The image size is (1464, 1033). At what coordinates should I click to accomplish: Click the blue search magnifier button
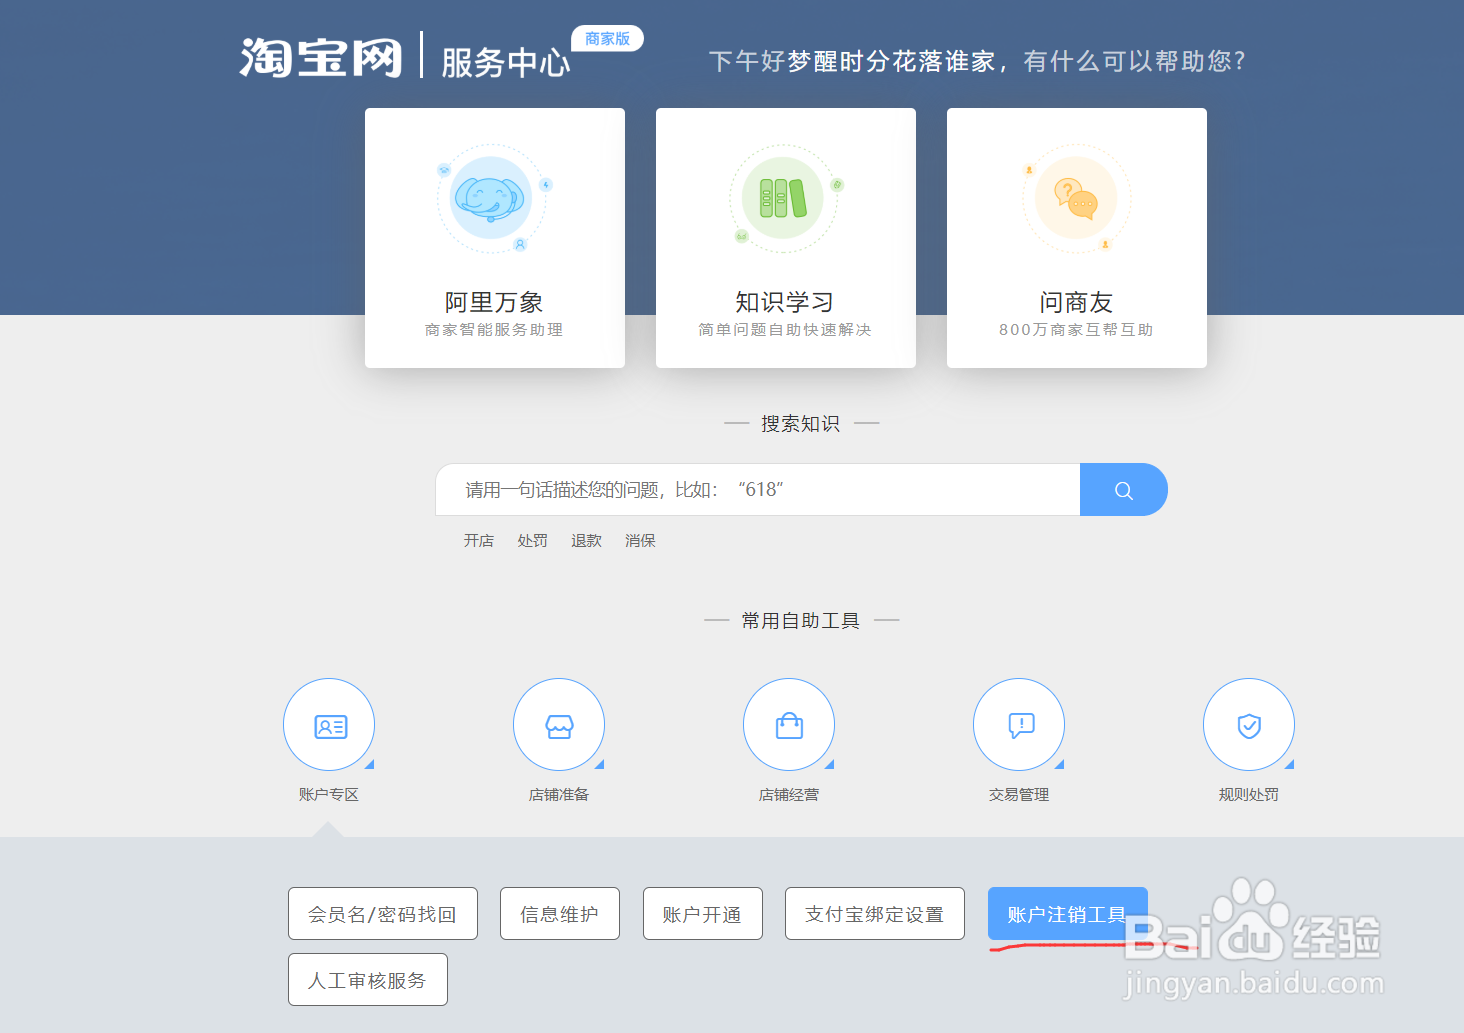pyautogui.click(x=1123, y=490)
